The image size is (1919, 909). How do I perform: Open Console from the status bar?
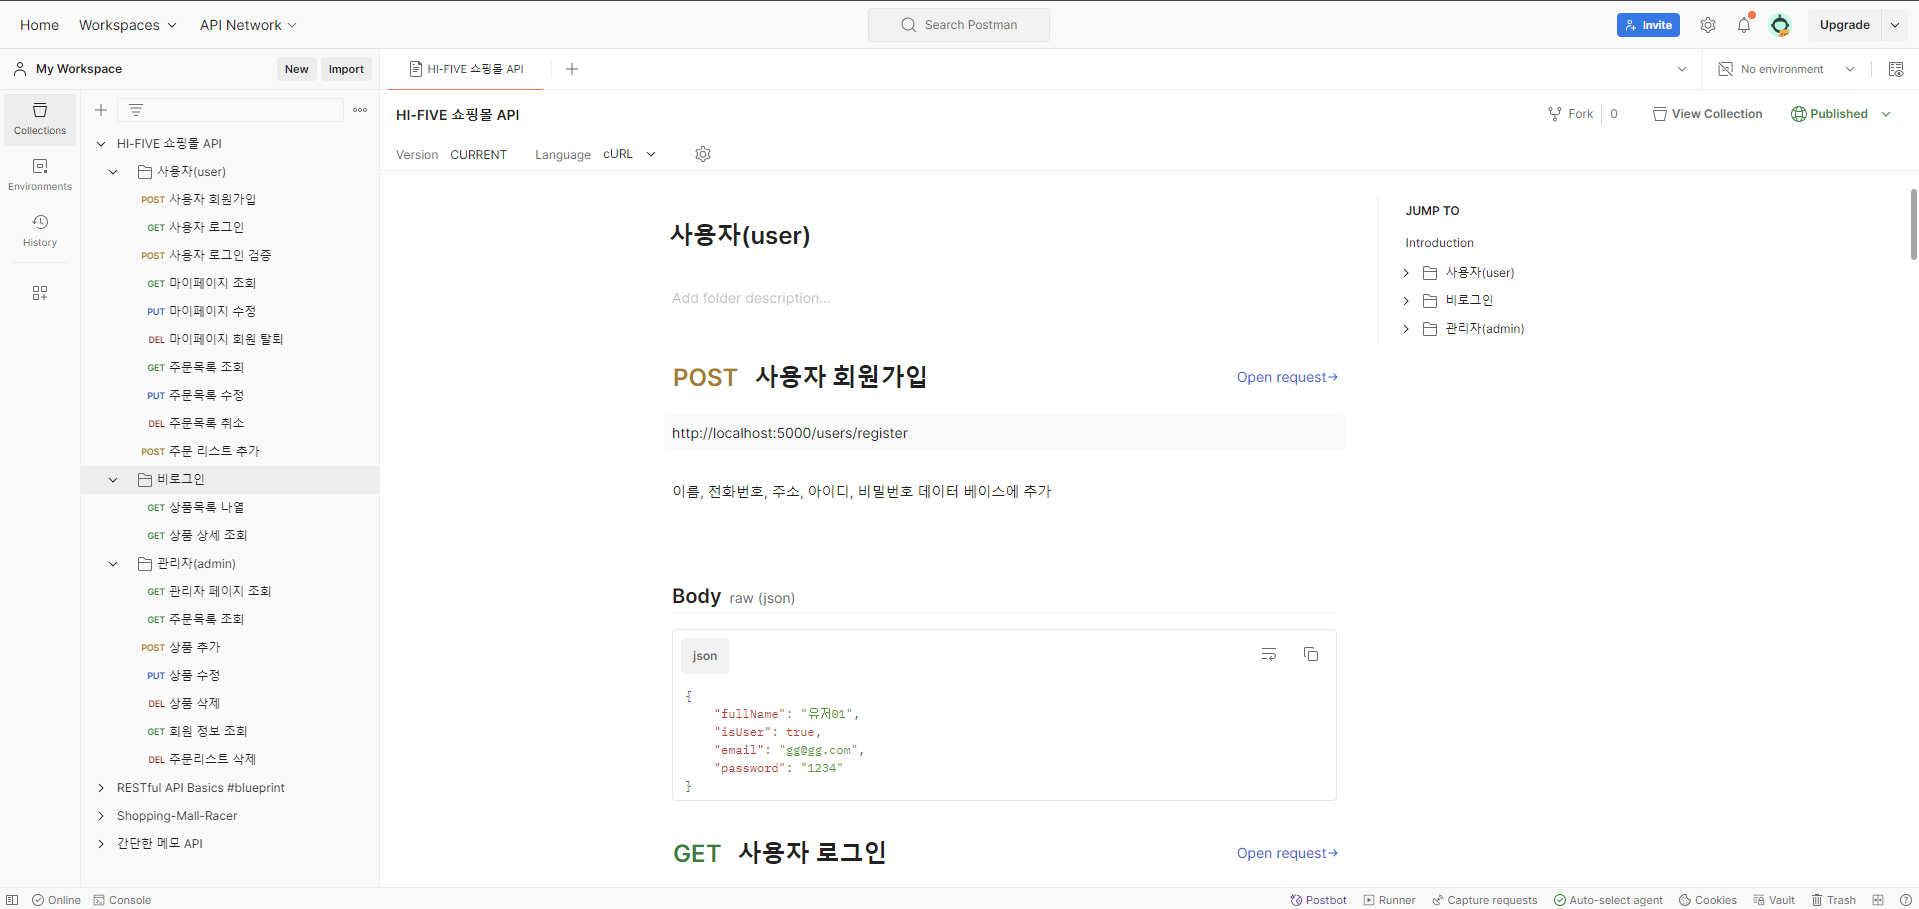(122, 900)
